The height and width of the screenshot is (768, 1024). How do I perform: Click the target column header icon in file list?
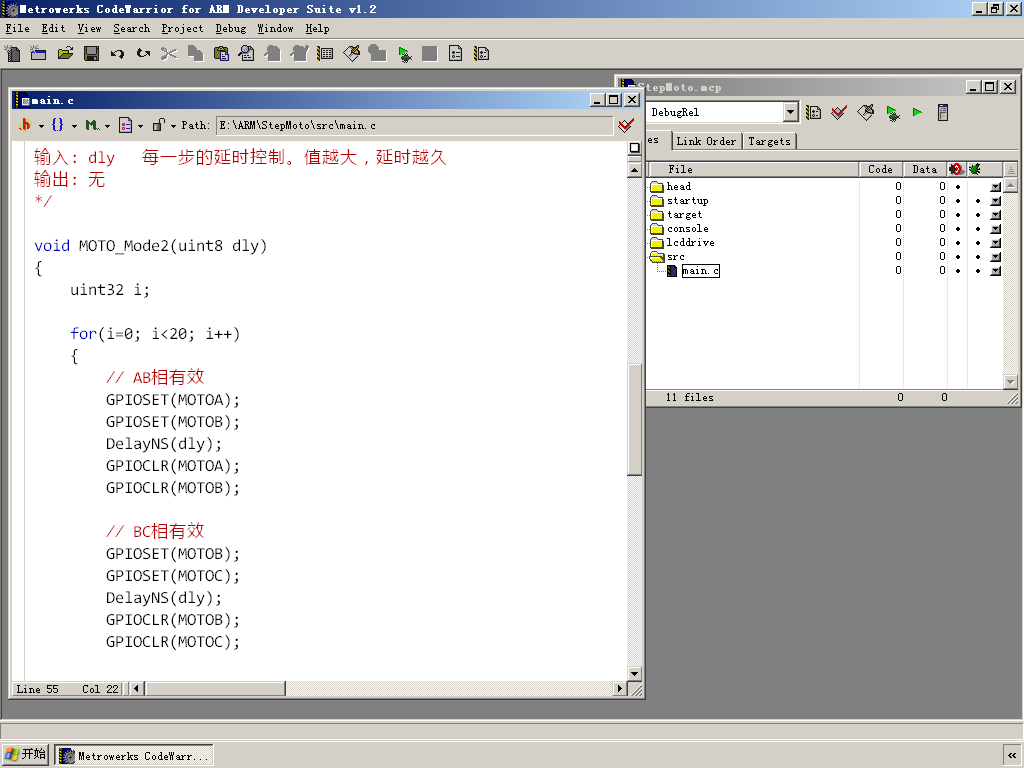pos(956,169)
